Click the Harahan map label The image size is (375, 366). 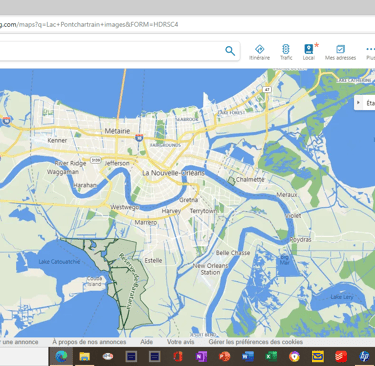pyautogui.click(x=85, y=185)
